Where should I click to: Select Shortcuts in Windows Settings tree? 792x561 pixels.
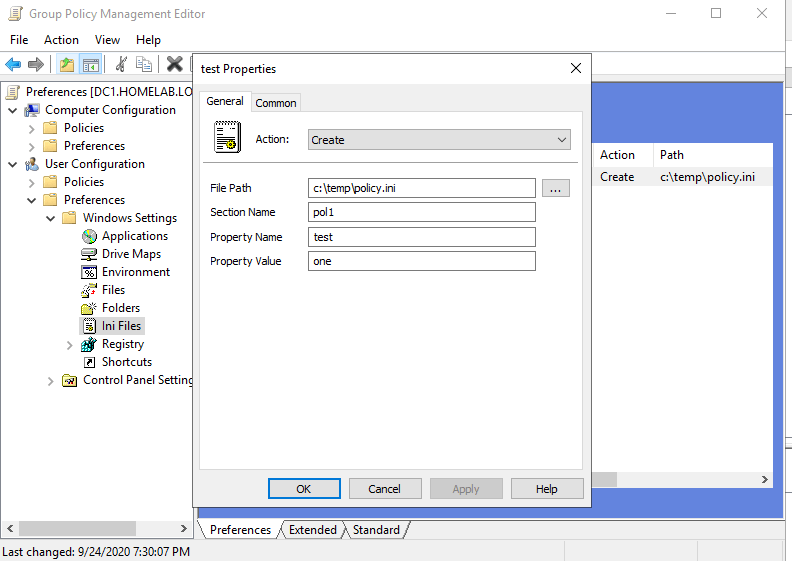[x=126, y=362]
